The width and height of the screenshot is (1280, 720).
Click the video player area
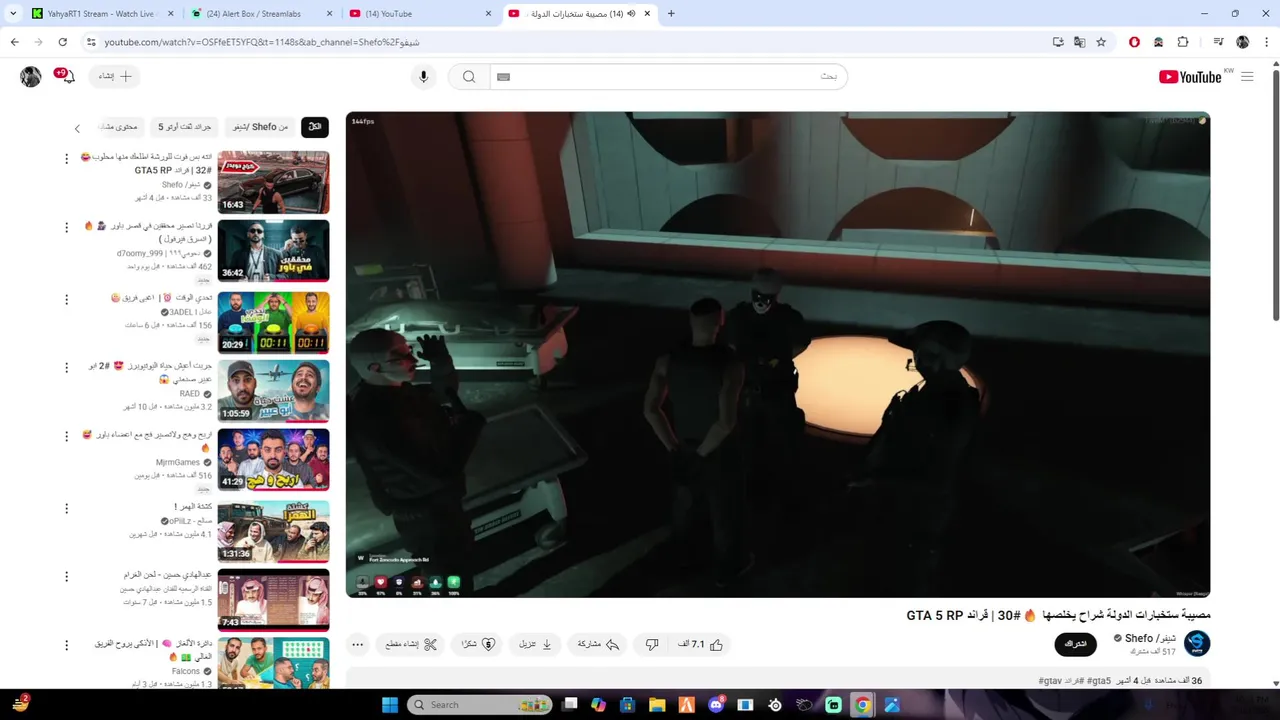tap(778, 355)
